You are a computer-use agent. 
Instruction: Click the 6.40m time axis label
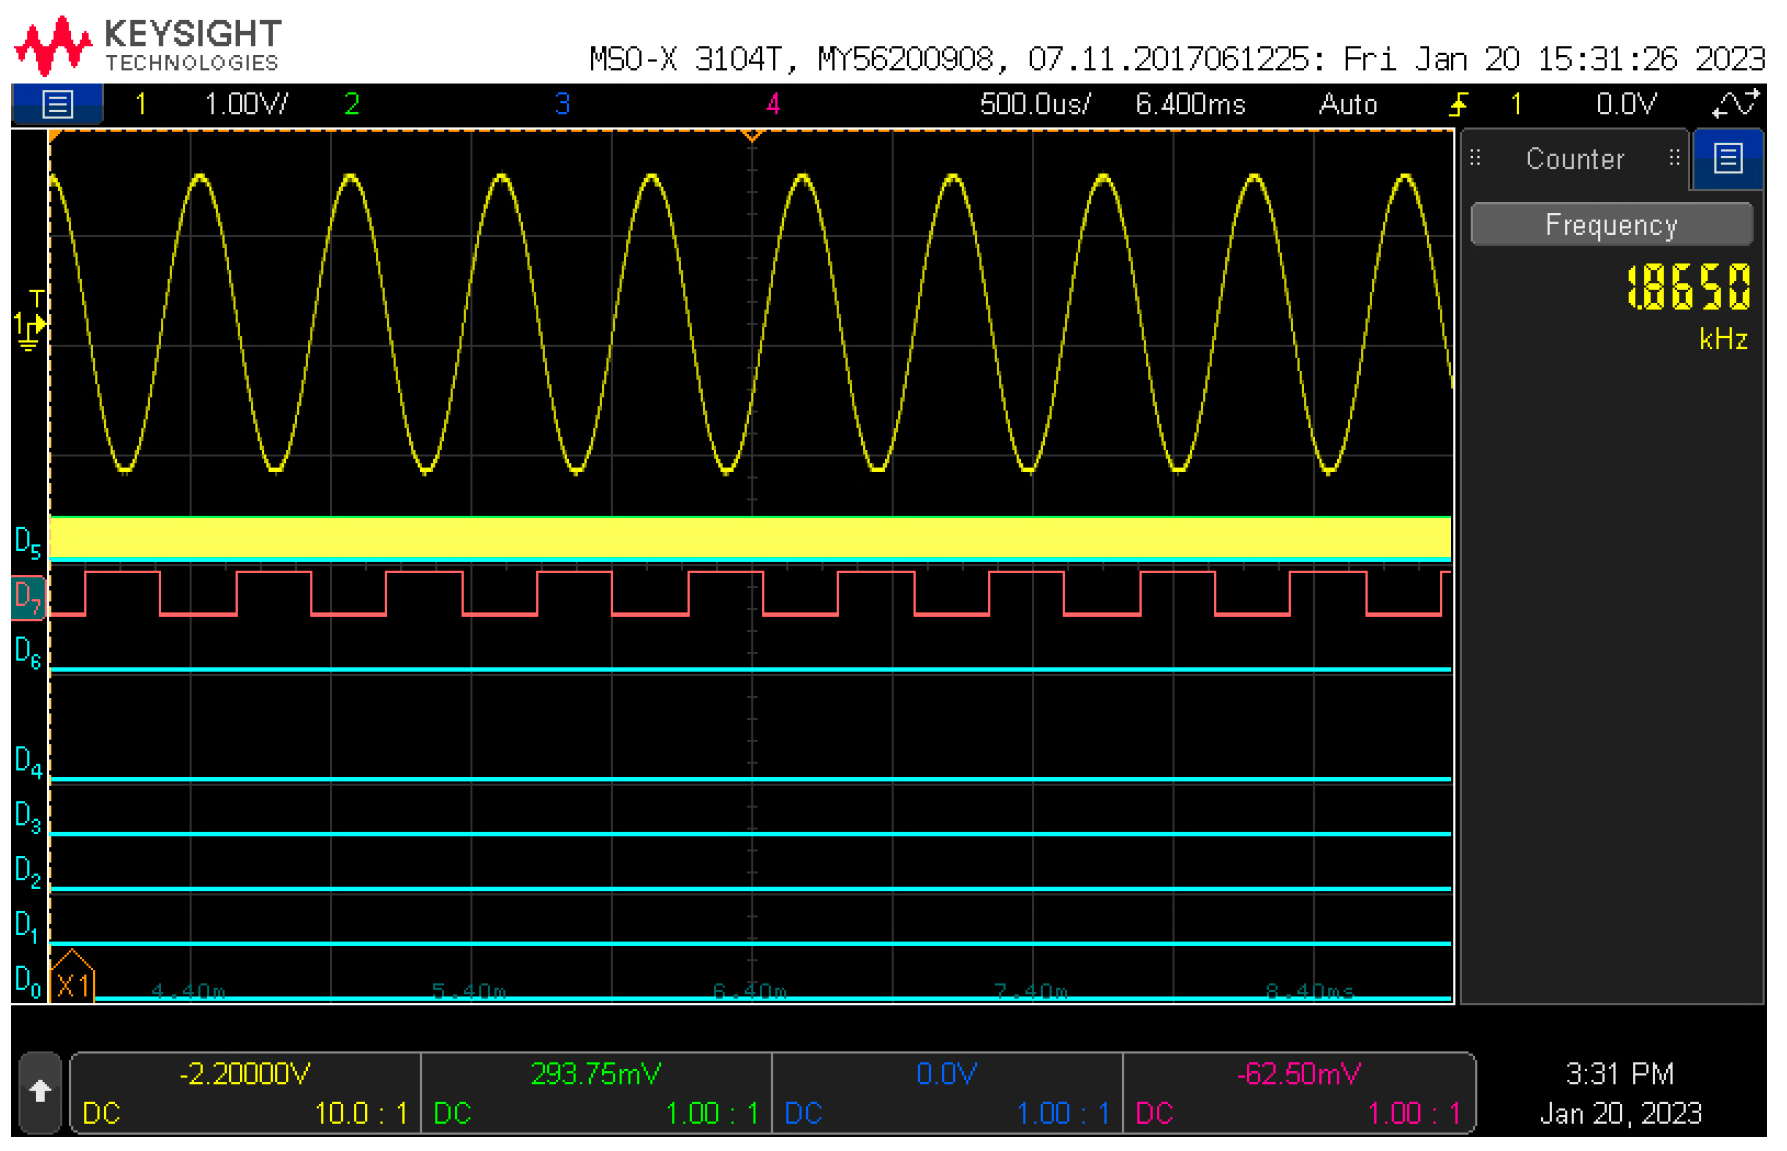point(750,992)
